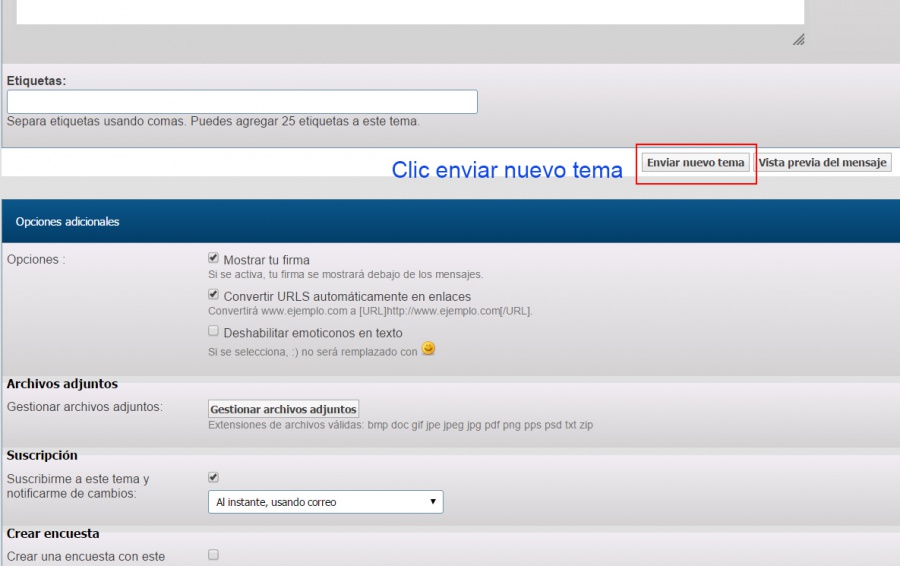Click the Extensiones de archivos válidas text
The image size is (900, 566).
point(401,425)
